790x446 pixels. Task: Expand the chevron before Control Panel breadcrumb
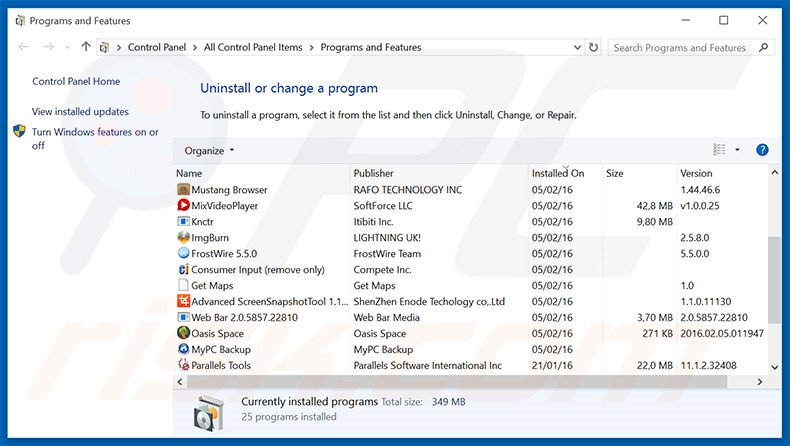pos(119,47)
